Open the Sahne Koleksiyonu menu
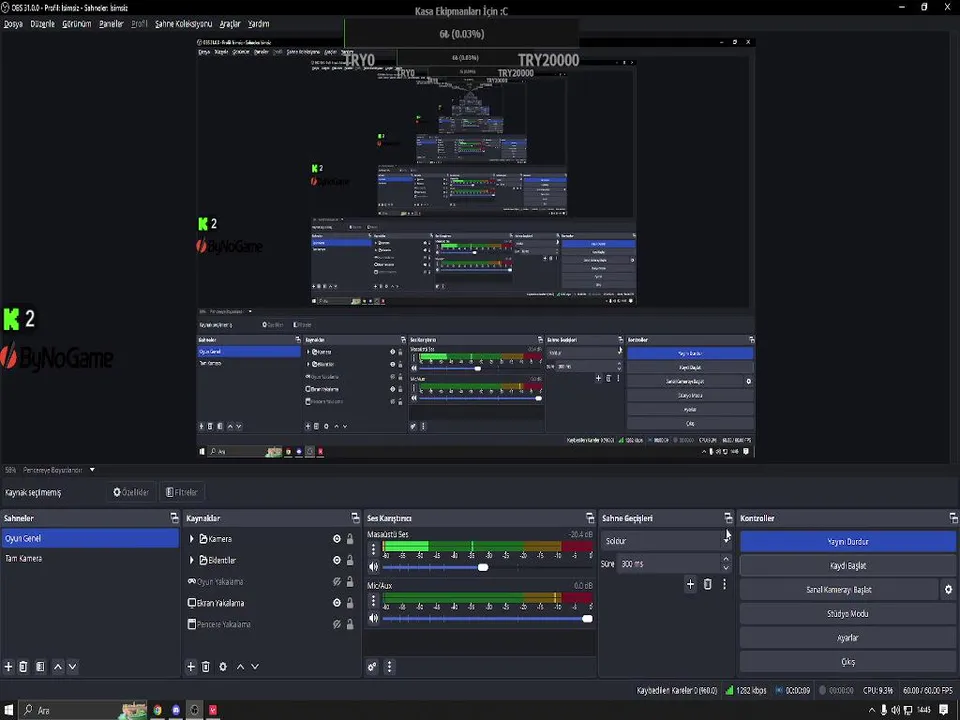Image resolution: width=960 pixels, height=720 pixels. (183, 24)
